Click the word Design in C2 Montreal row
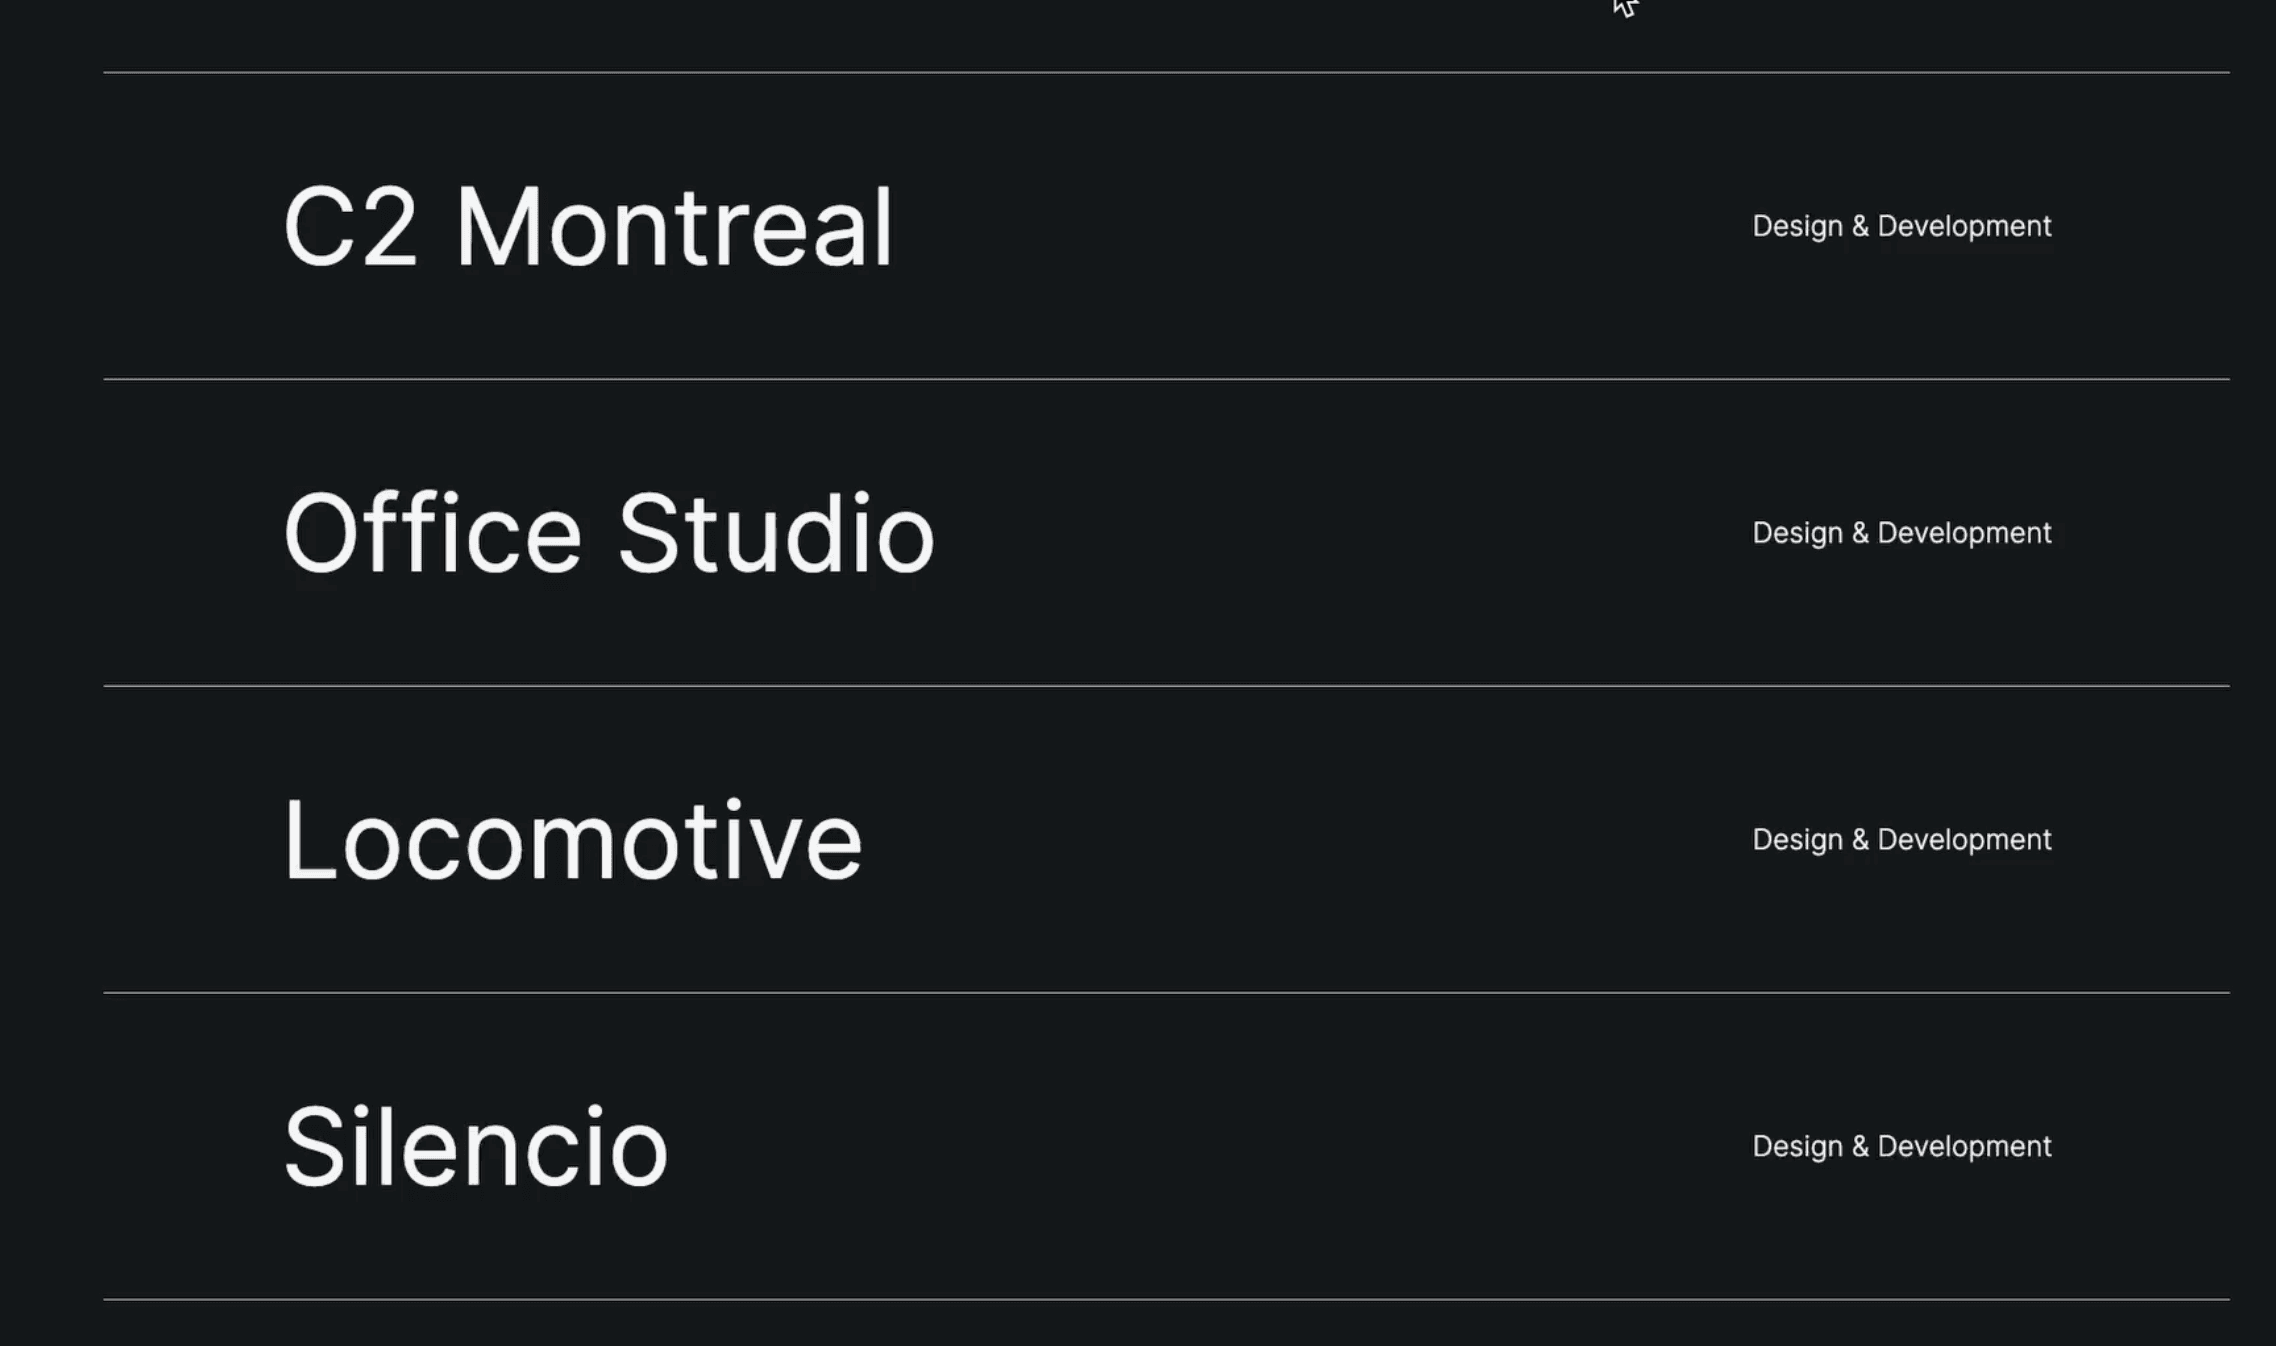The height and width of the screenshot is (1346, 2276). [x=1797, y=227]
